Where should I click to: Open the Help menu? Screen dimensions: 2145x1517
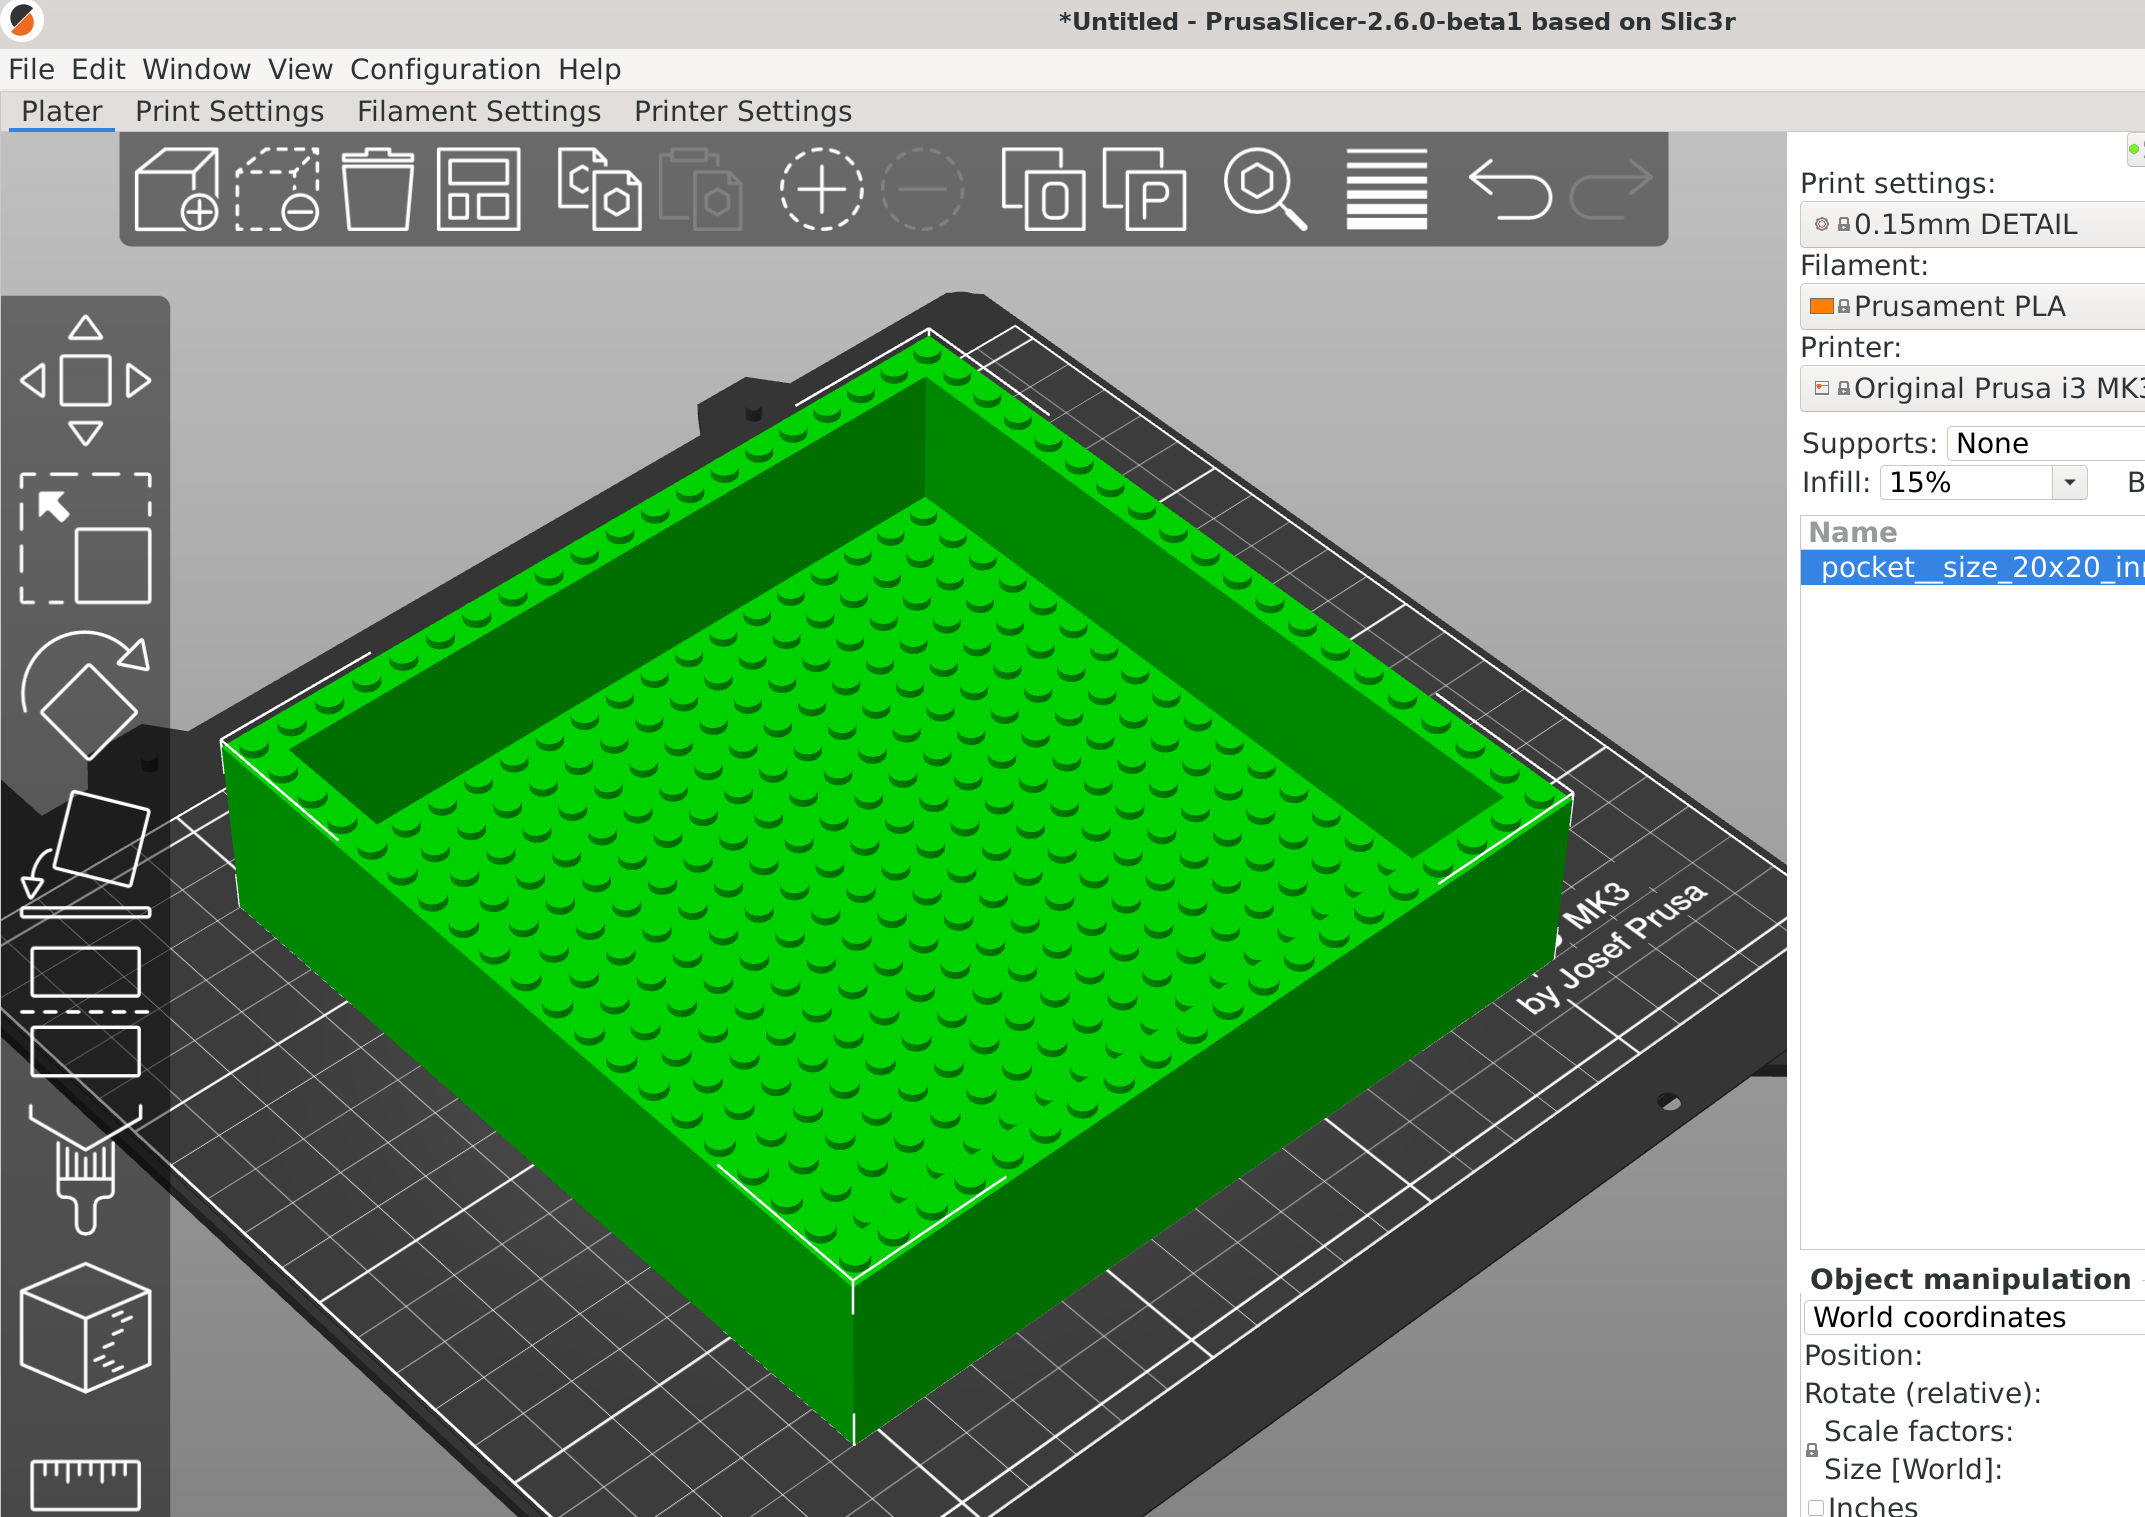[590, 69]
